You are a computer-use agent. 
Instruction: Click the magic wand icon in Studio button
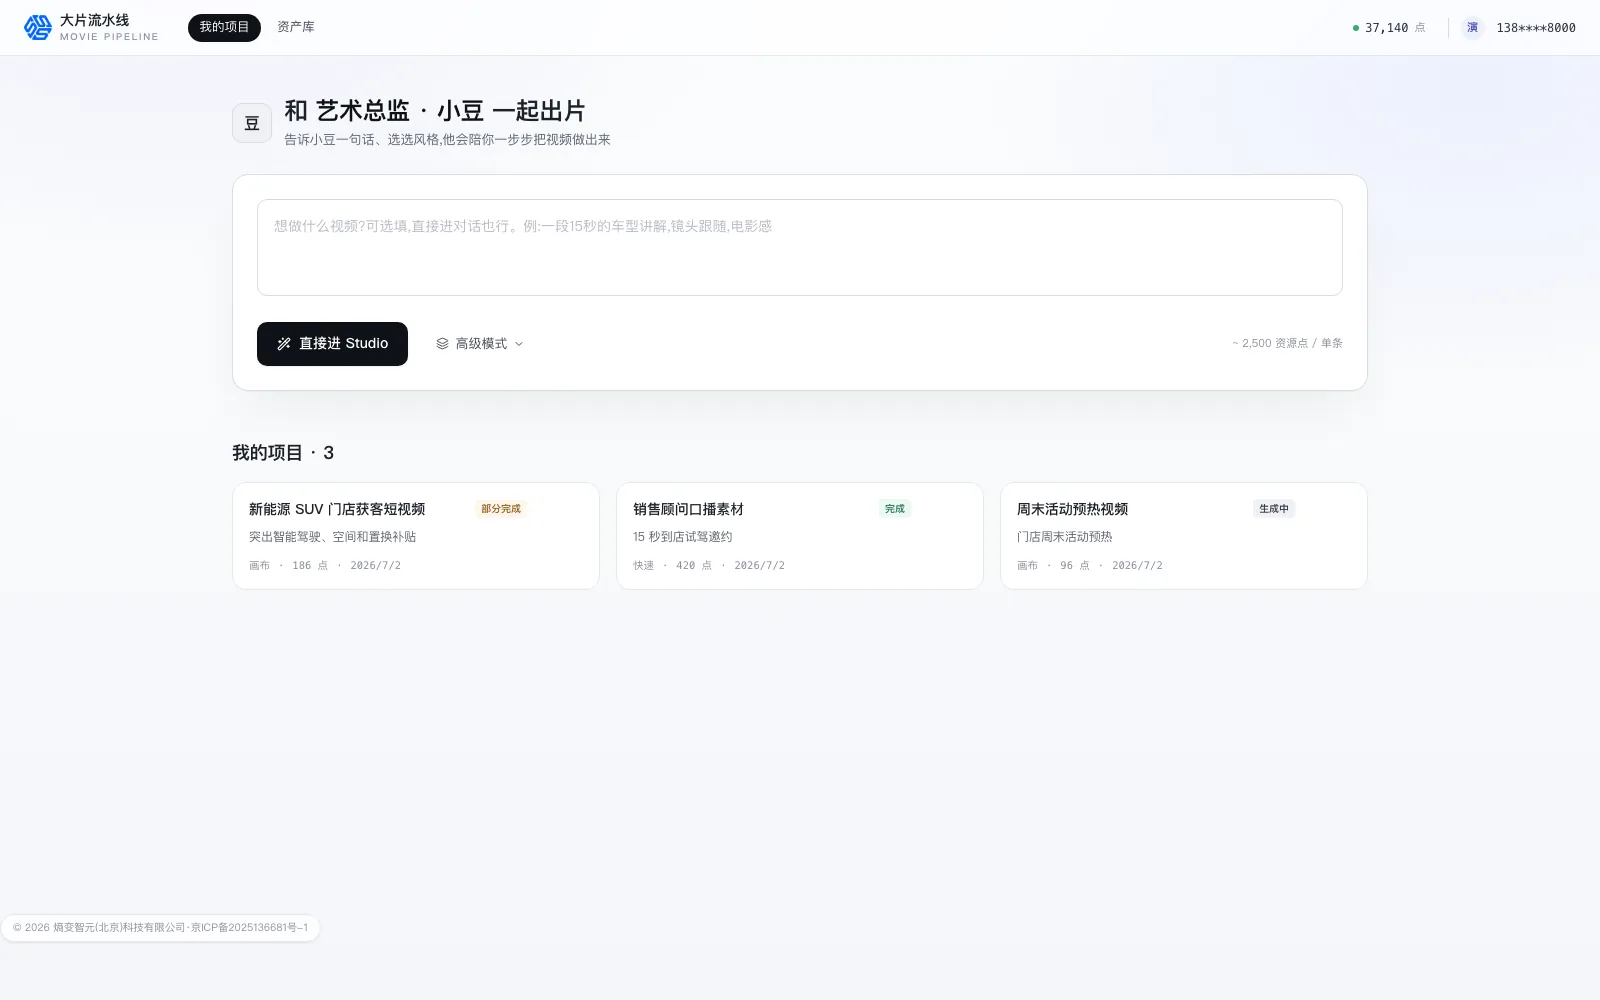point(284,344)
